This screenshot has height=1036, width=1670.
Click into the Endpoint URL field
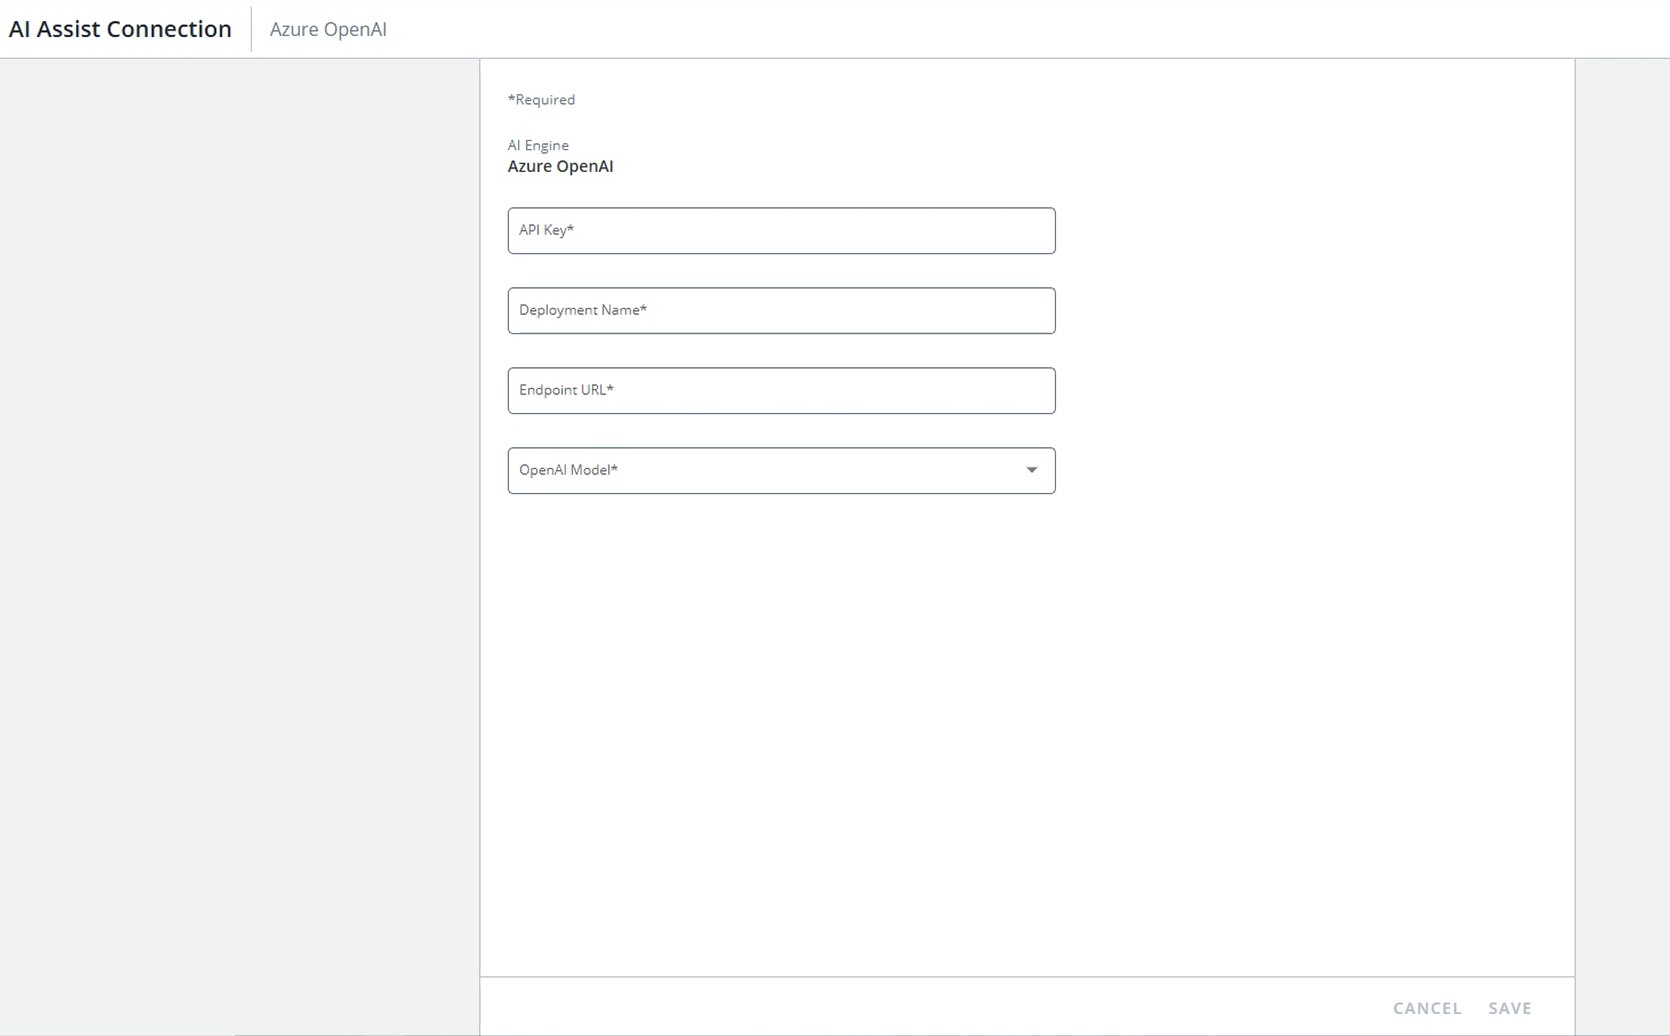click(x=781, y=391)
